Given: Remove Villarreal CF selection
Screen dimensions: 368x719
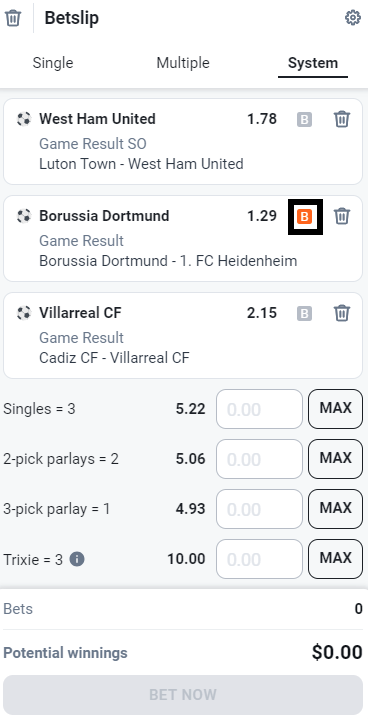Looking at the screenshot, I should pos(342,313).
